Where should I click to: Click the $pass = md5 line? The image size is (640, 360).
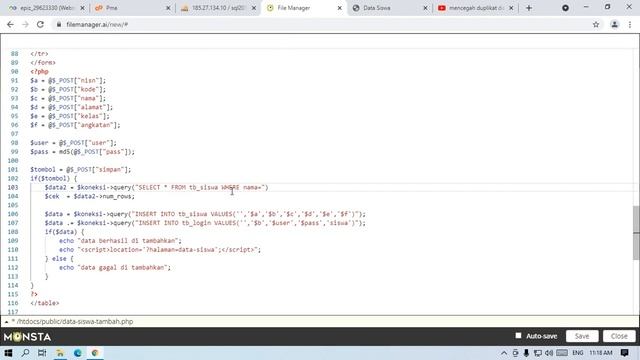click(82, 152)
